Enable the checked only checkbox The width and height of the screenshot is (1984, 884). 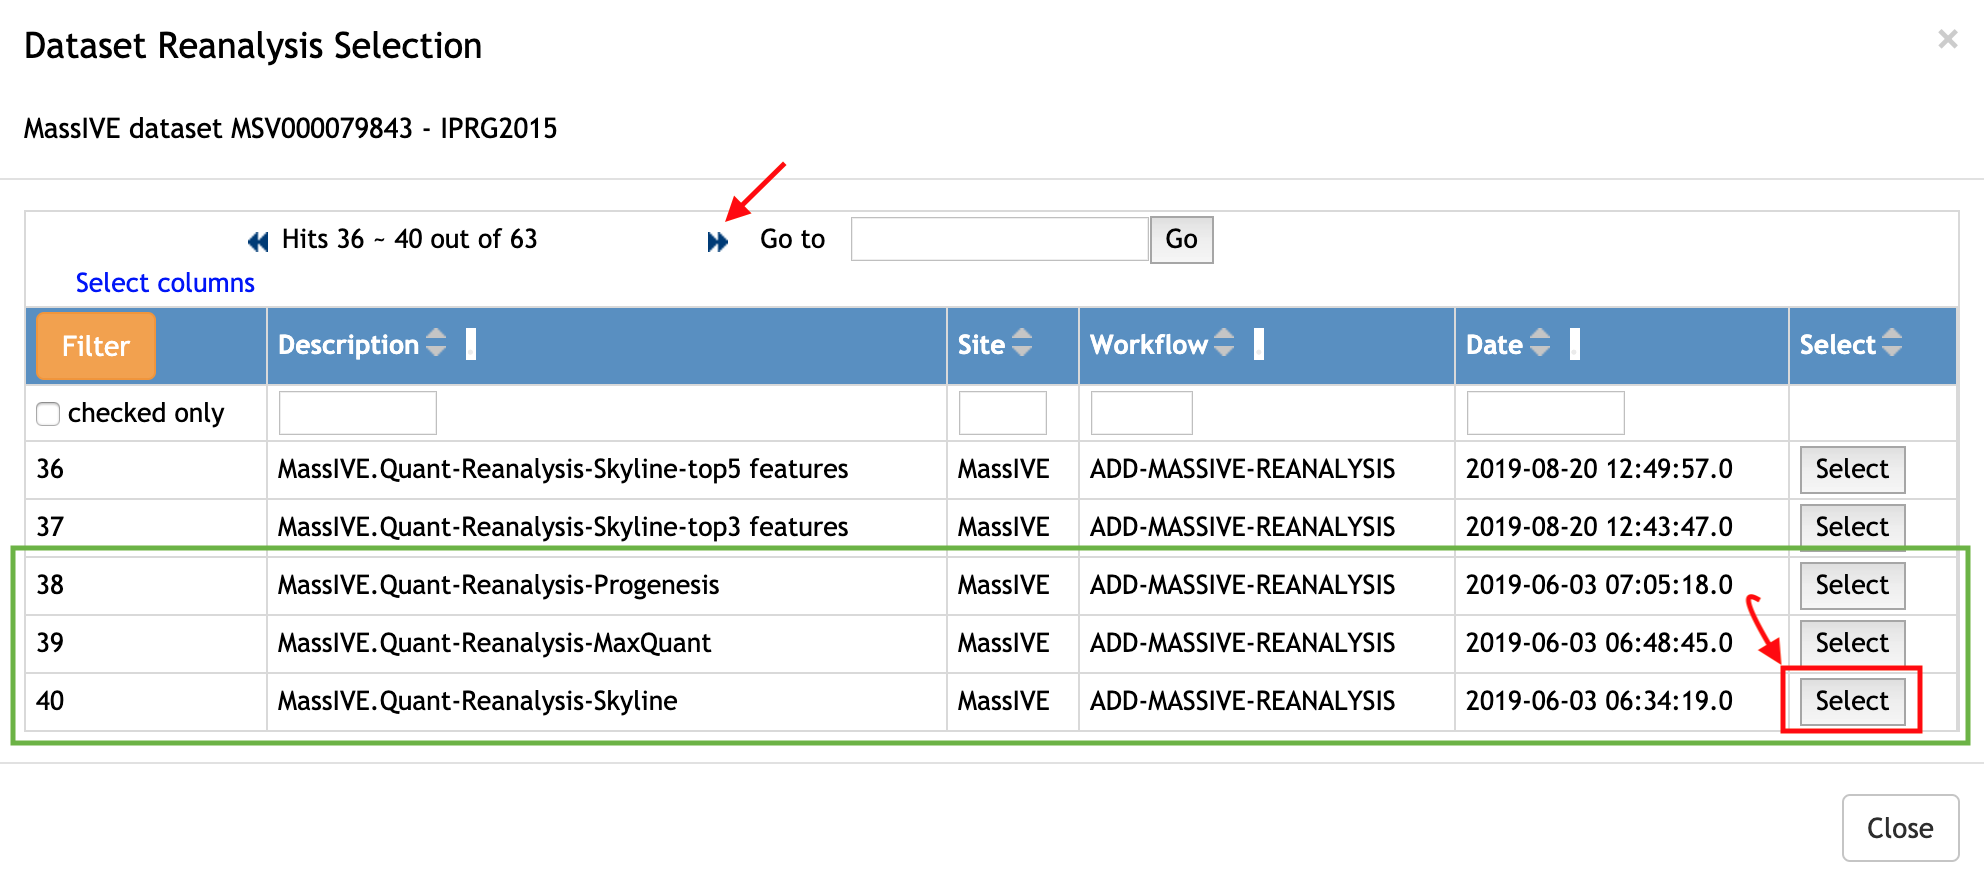[48, 414]
